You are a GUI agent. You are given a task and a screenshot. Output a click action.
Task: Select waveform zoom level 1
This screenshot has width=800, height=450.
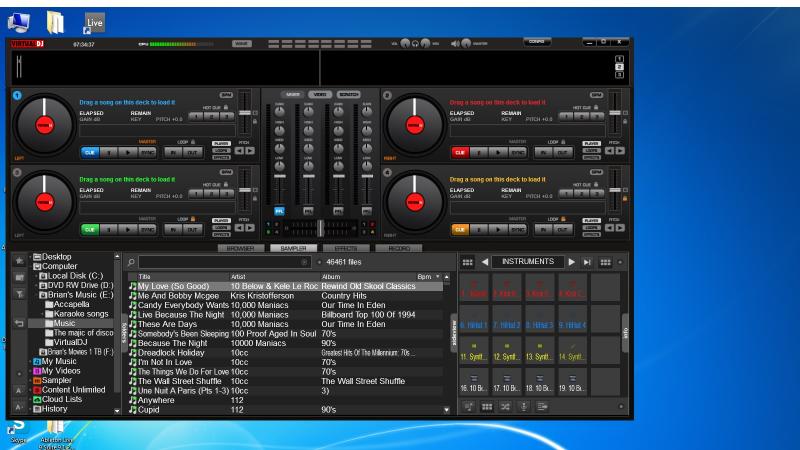coord(619,59)
